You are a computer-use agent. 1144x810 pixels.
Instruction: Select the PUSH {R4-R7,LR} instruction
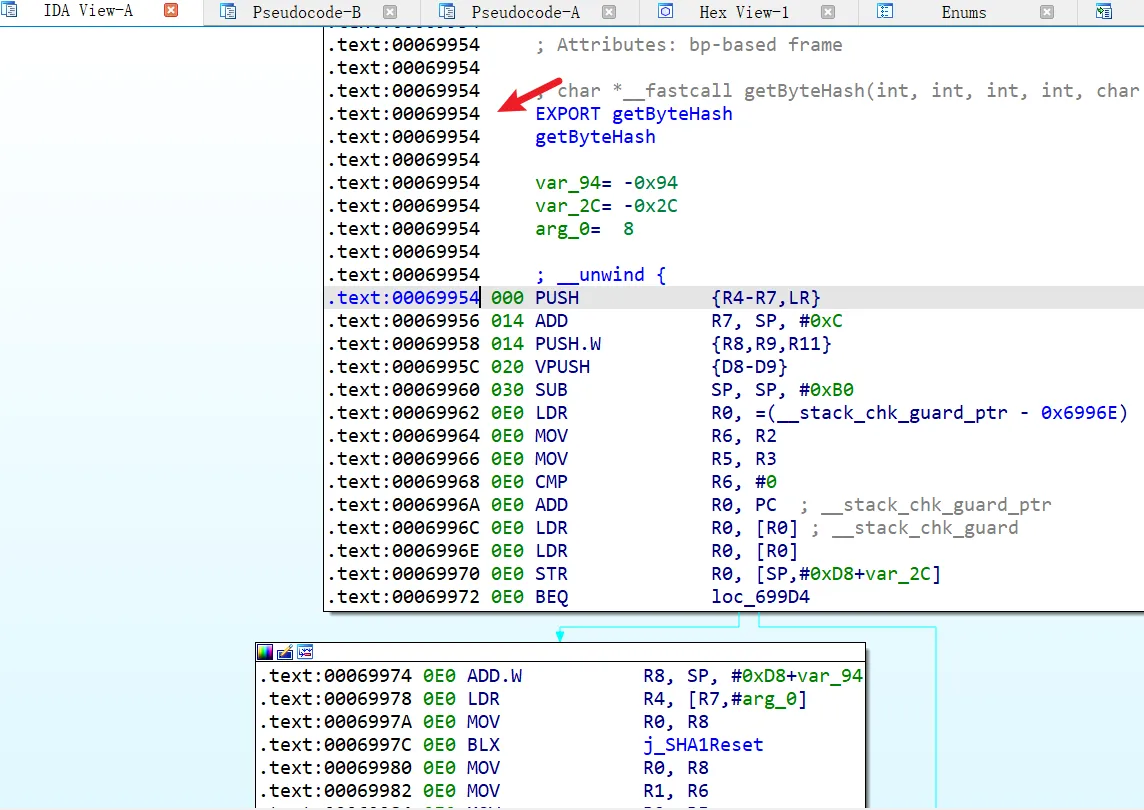tap(678, 298)
